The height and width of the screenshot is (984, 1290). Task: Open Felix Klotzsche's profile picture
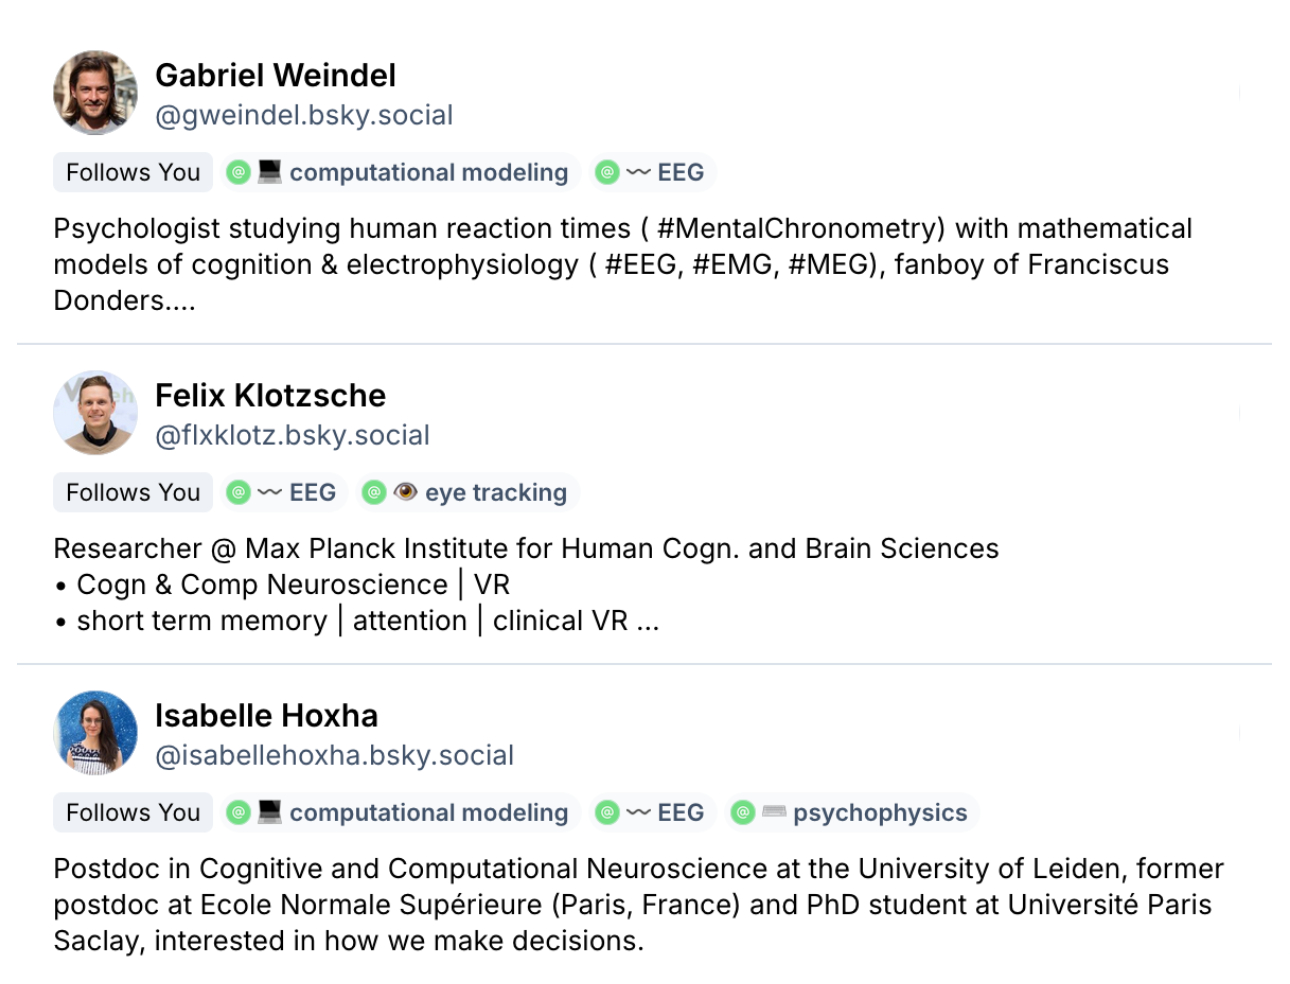click(x=95, y=413)
